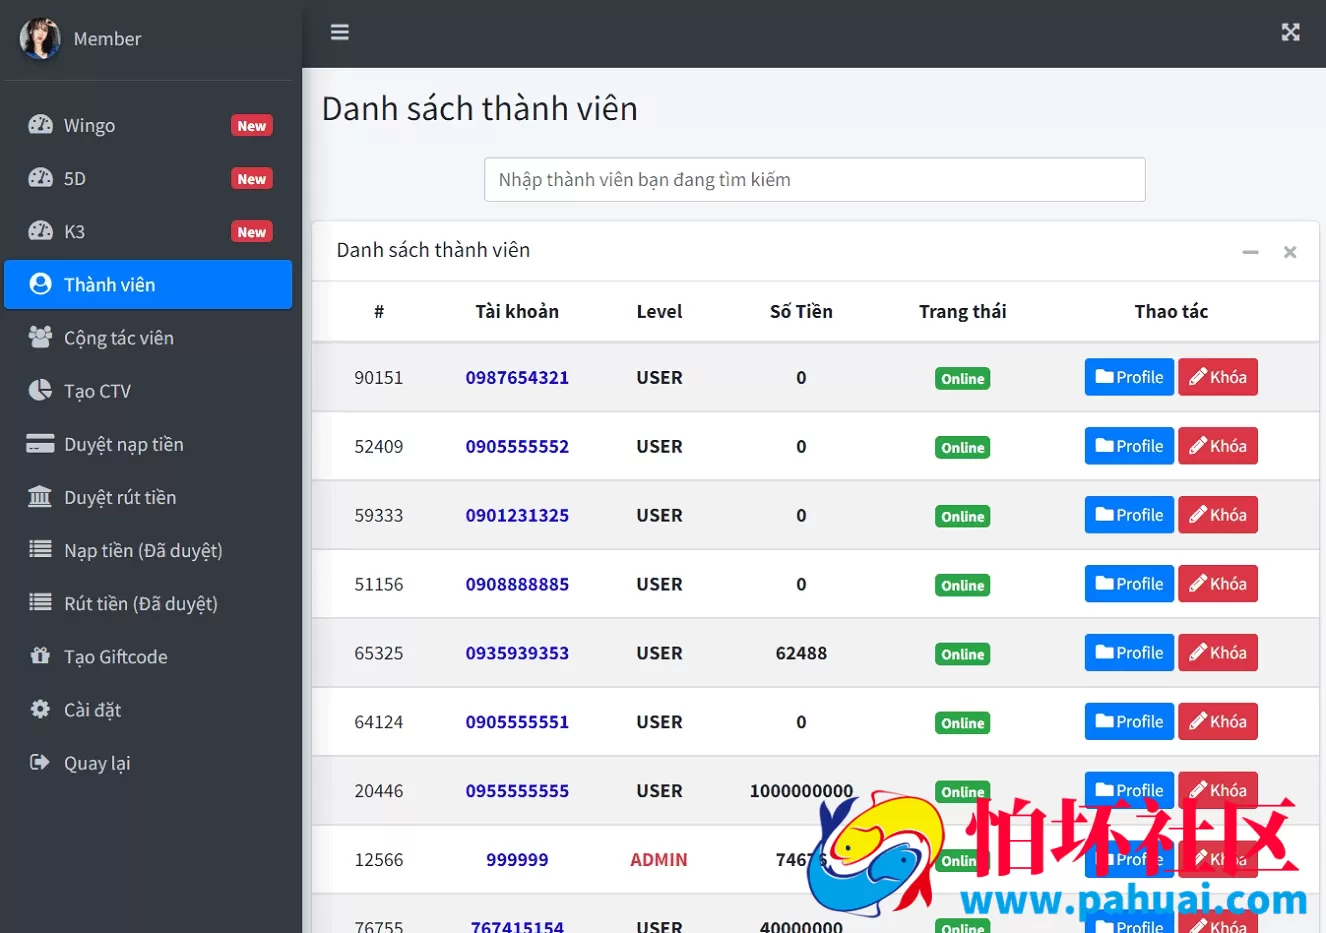Toggle sidebar with hamburger menu icon

[340, 32]
